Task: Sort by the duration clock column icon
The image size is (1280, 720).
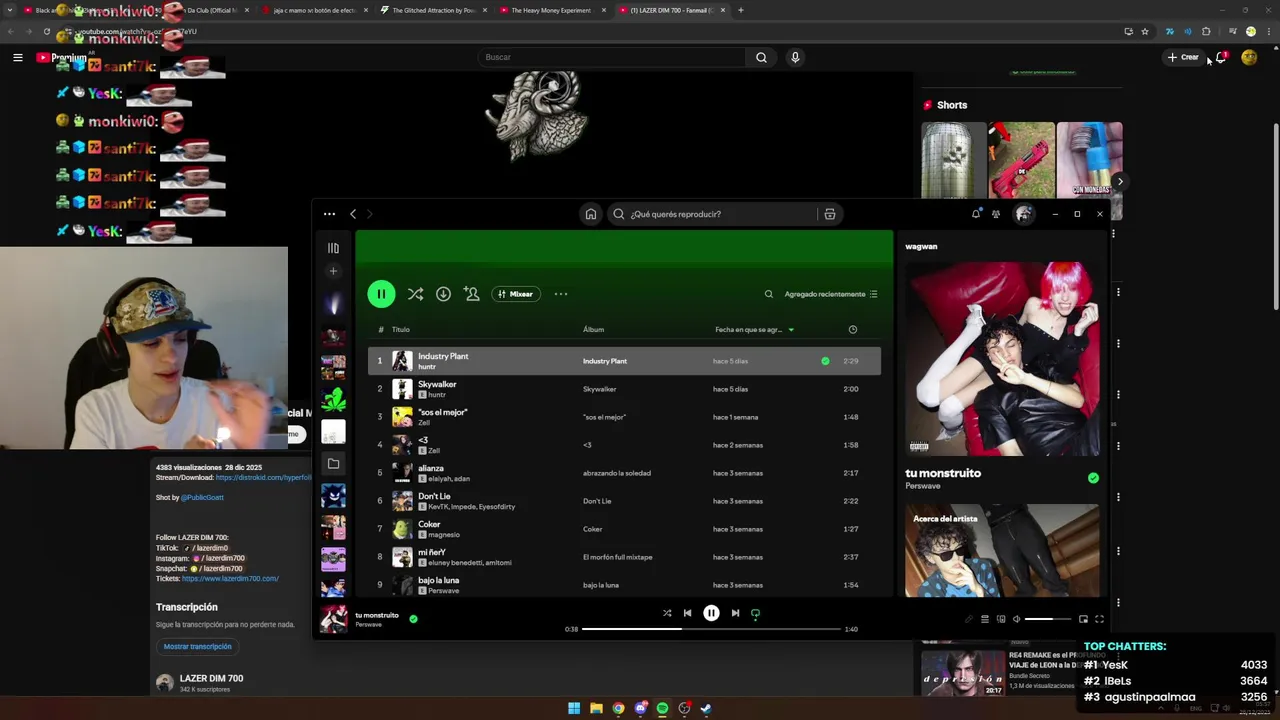Action: click(x=852, y=329)
